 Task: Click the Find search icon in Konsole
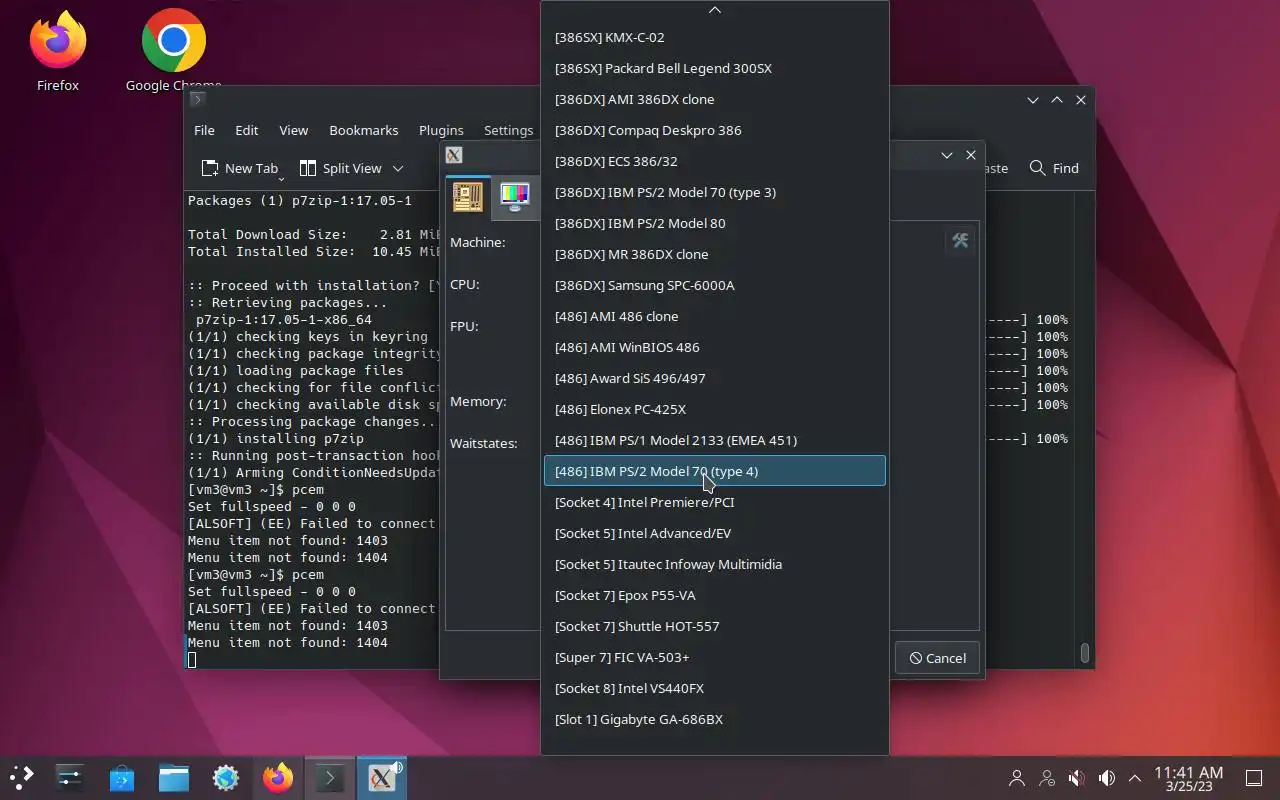click(x=1038, y=168)
